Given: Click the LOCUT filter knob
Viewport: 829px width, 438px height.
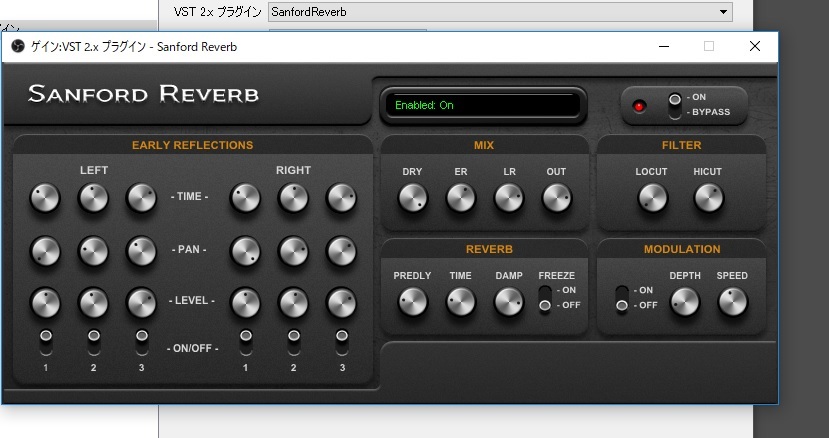Looking at the screenshot, I should [652, 198].
